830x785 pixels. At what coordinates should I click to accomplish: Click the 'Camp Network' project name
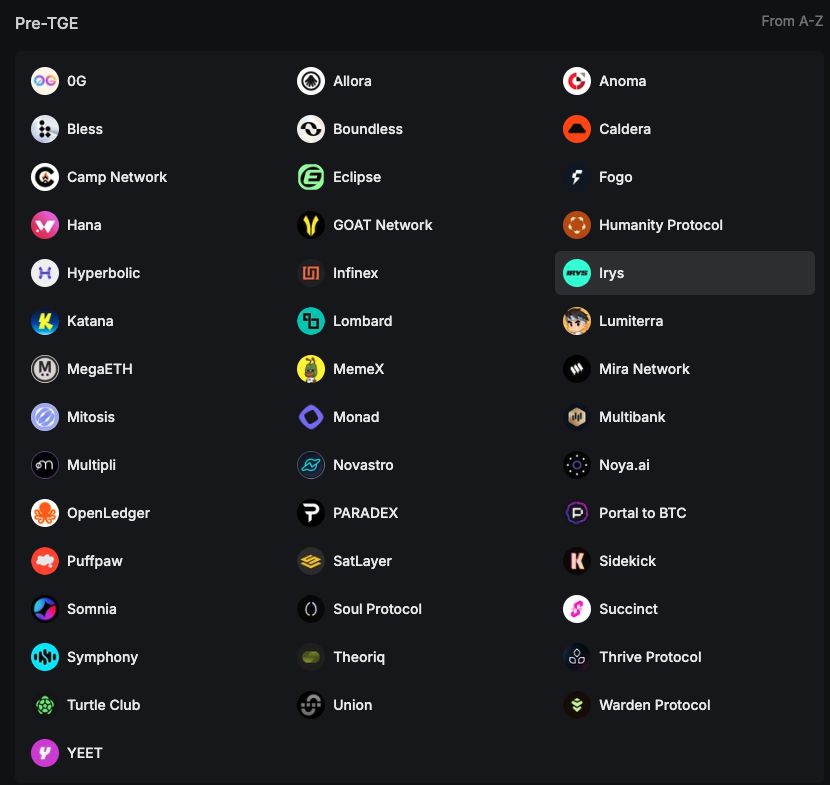click(x=117, y=177)
